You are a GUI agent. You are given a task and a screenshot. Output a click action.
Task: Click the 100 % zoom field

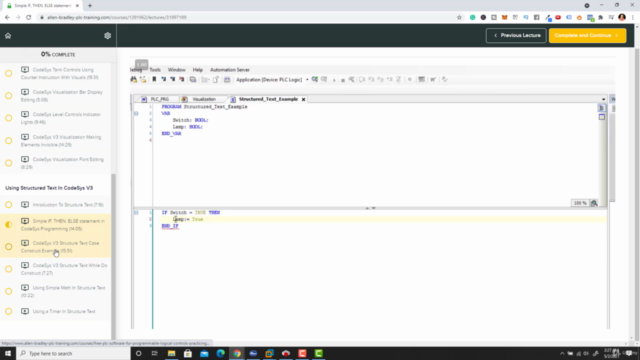tap(580, 203)
